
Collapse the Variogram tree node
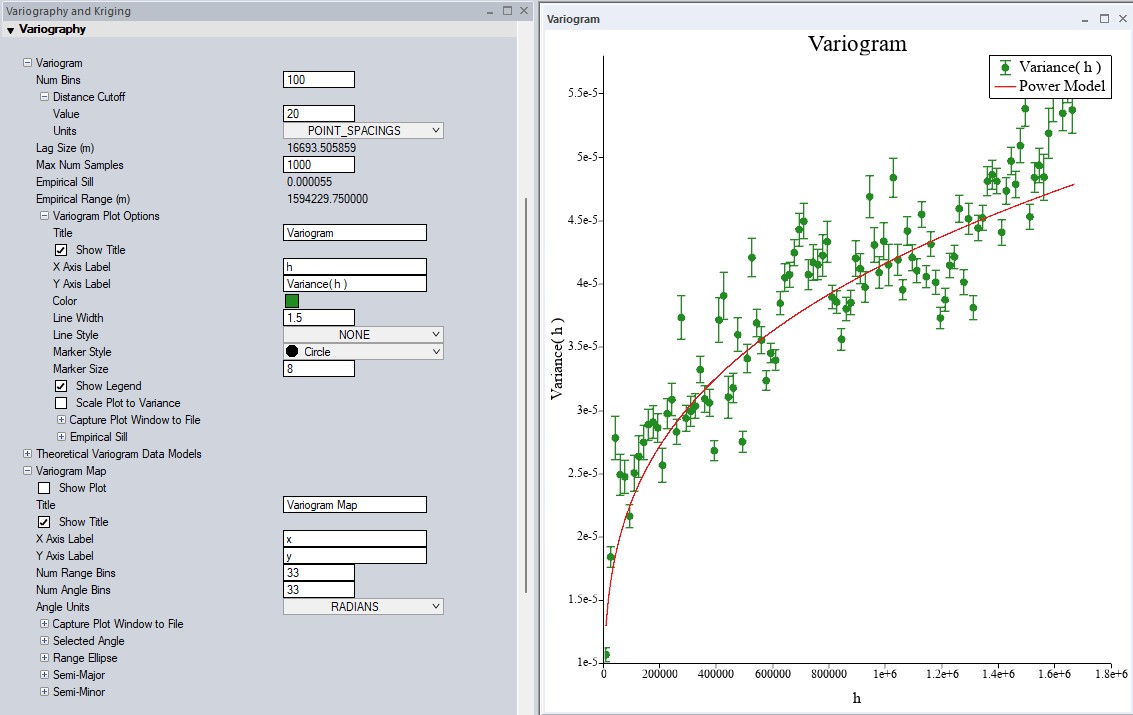[28, 63]
